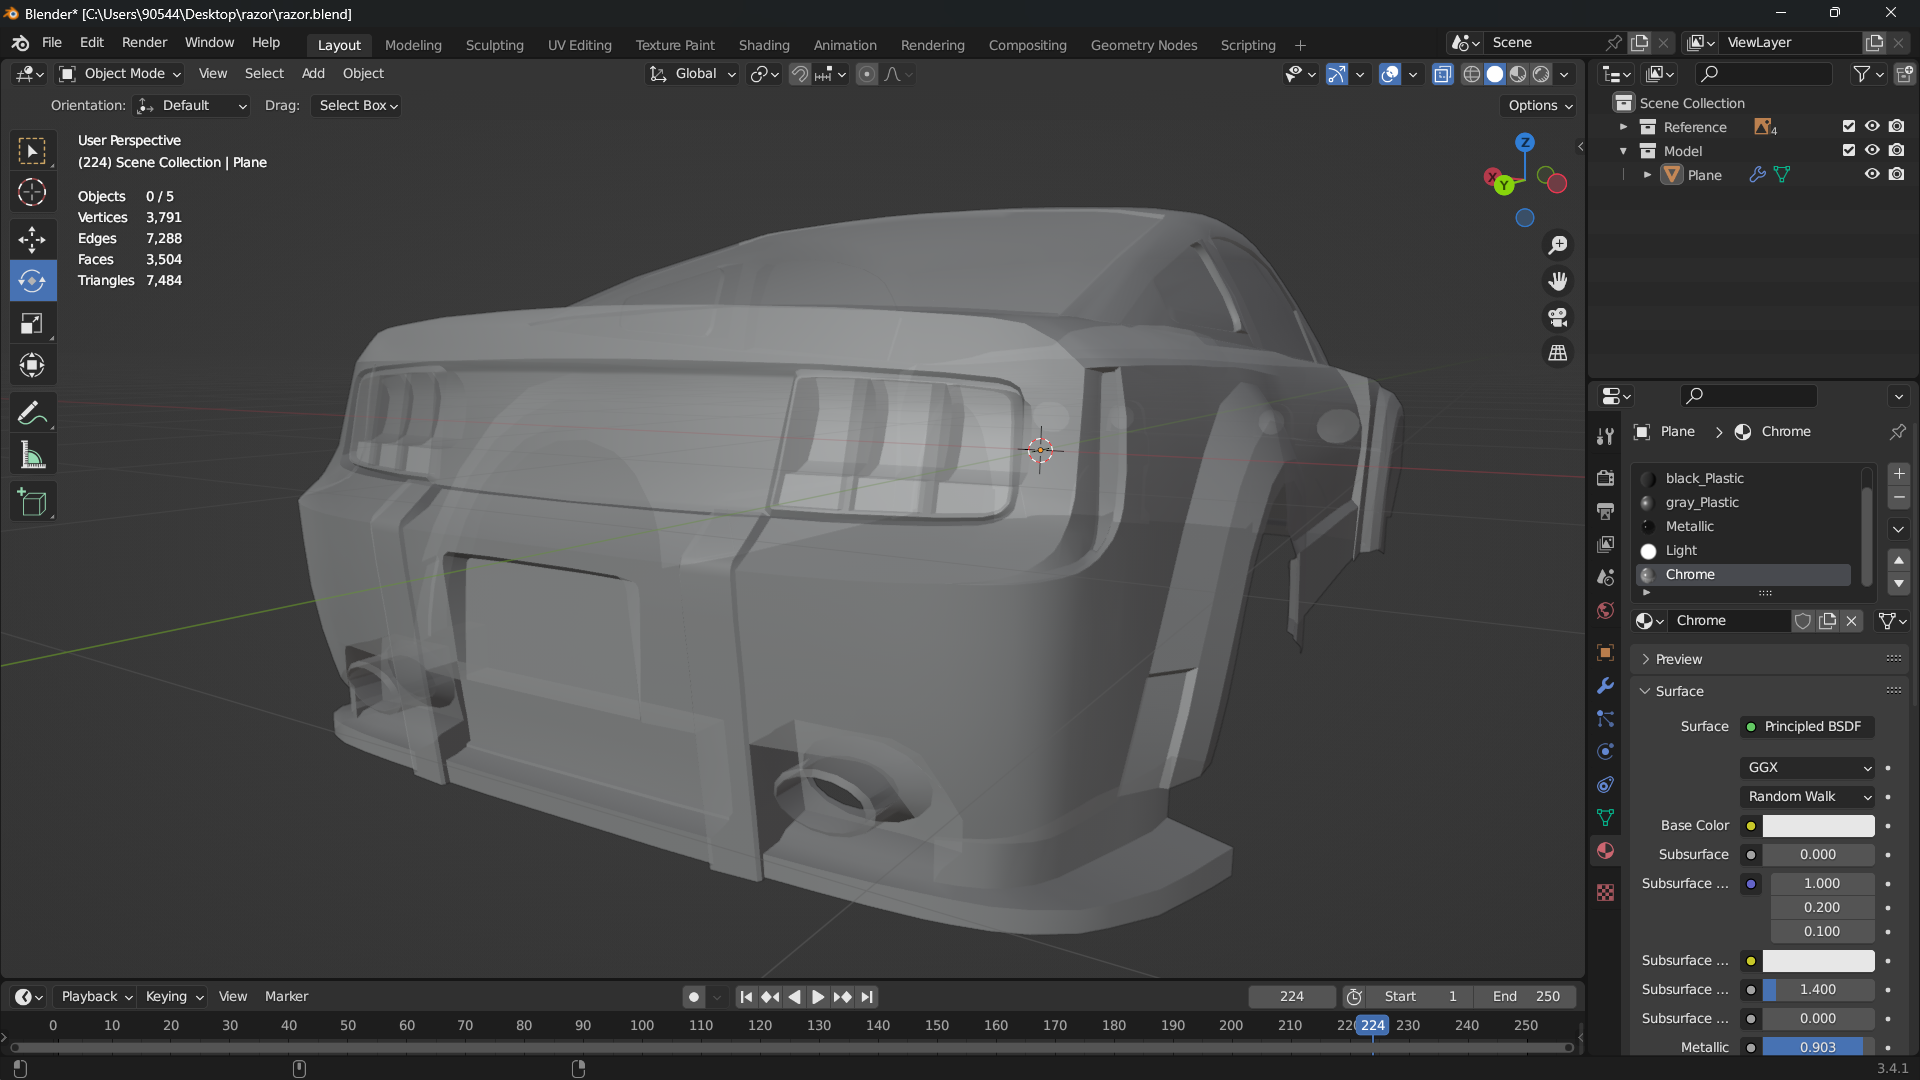Open the Object Mode dropdown
Viewport: 1920px width, 1080px height.
[x=120, y=74]
